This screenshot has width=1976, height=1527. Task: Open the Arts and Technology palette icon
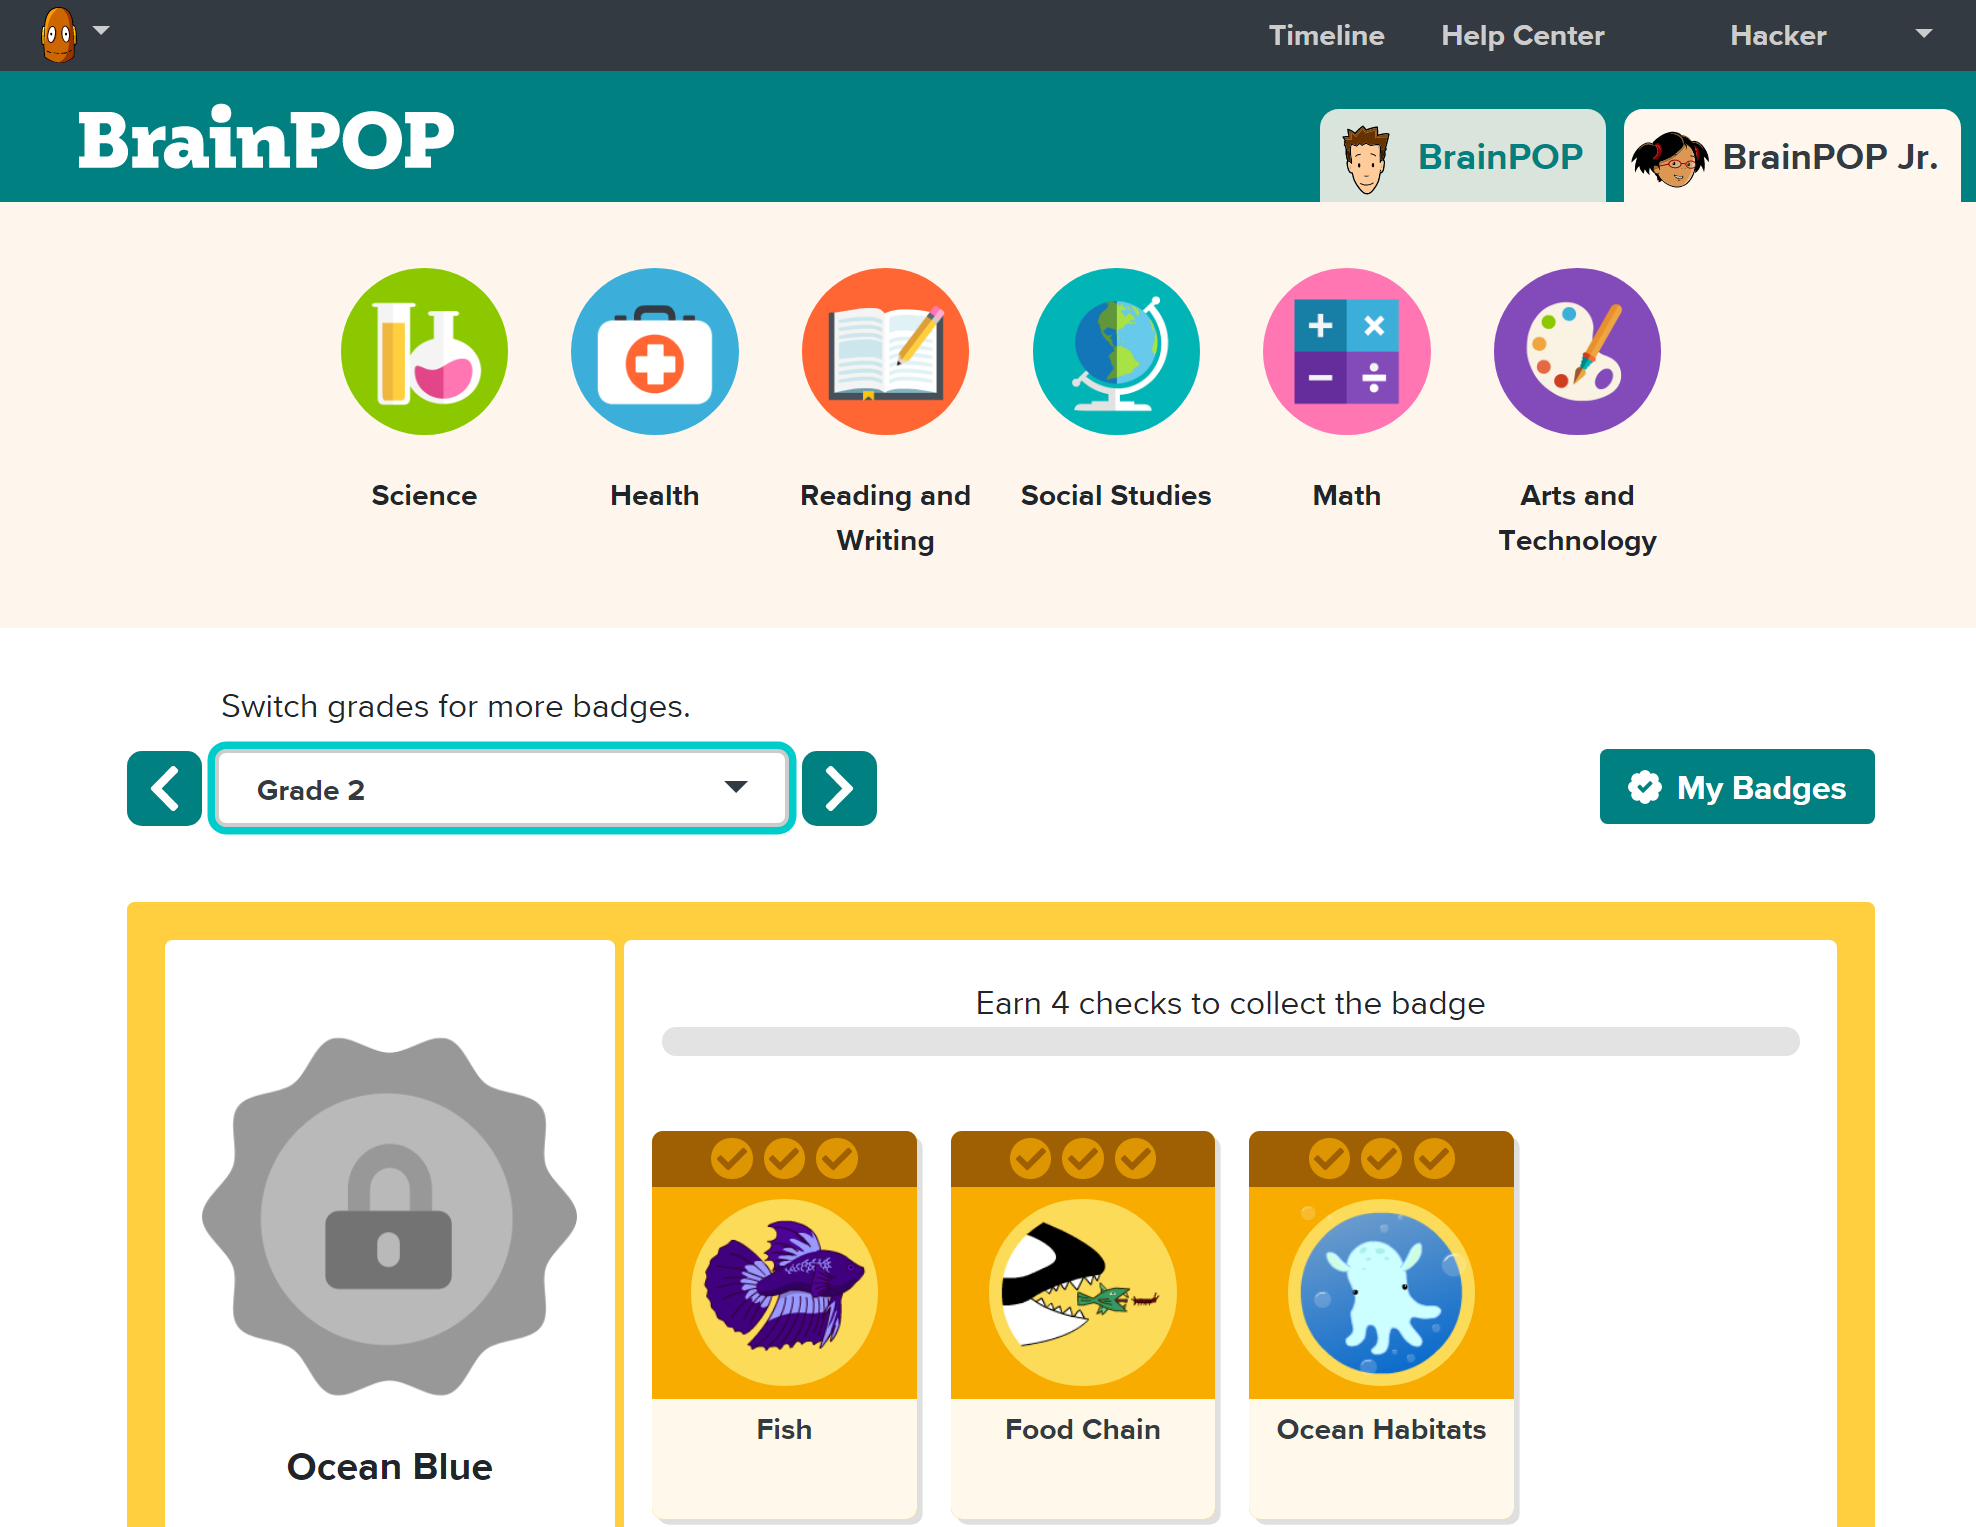point(1577,351)
